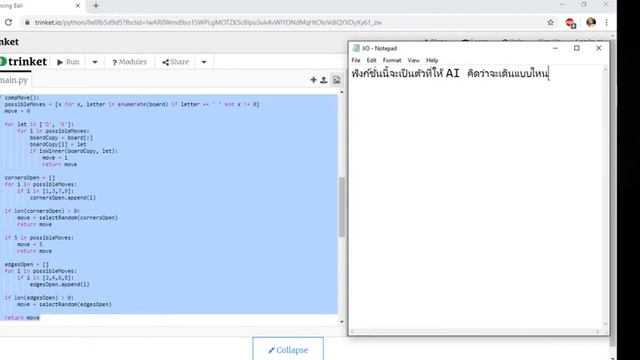The width and height of the screenshot is (640, 360).
Task: Open the Chrome profile avatar
Action: (x=591, y=22)
